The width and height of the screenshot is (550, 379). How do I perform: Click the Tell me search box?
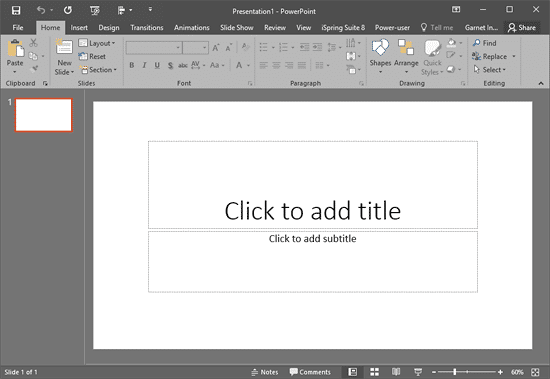437,28
